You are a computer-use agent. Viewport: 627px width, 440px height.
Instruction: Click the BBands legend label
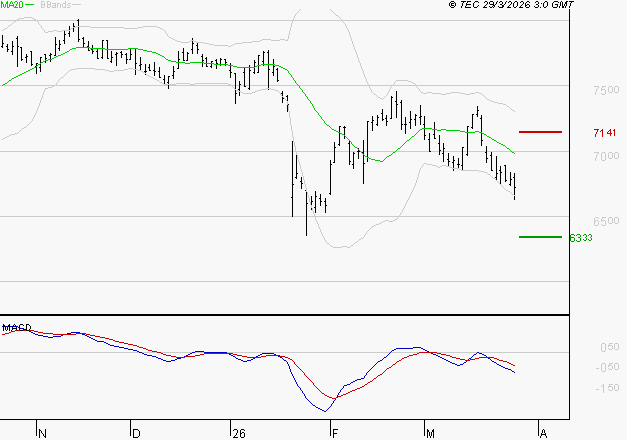coord(55,4)
